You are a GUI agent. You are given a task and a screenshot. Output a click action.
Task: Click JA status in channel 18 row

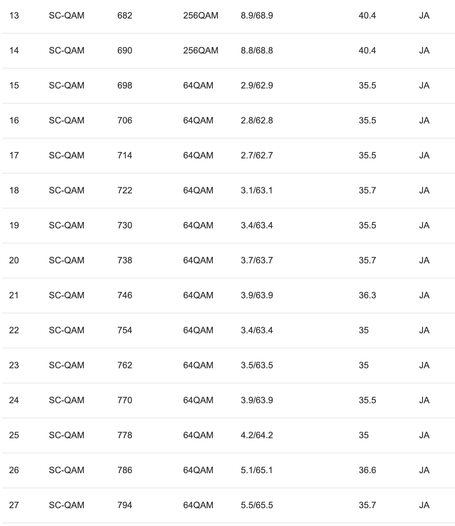tap(424, 190)
